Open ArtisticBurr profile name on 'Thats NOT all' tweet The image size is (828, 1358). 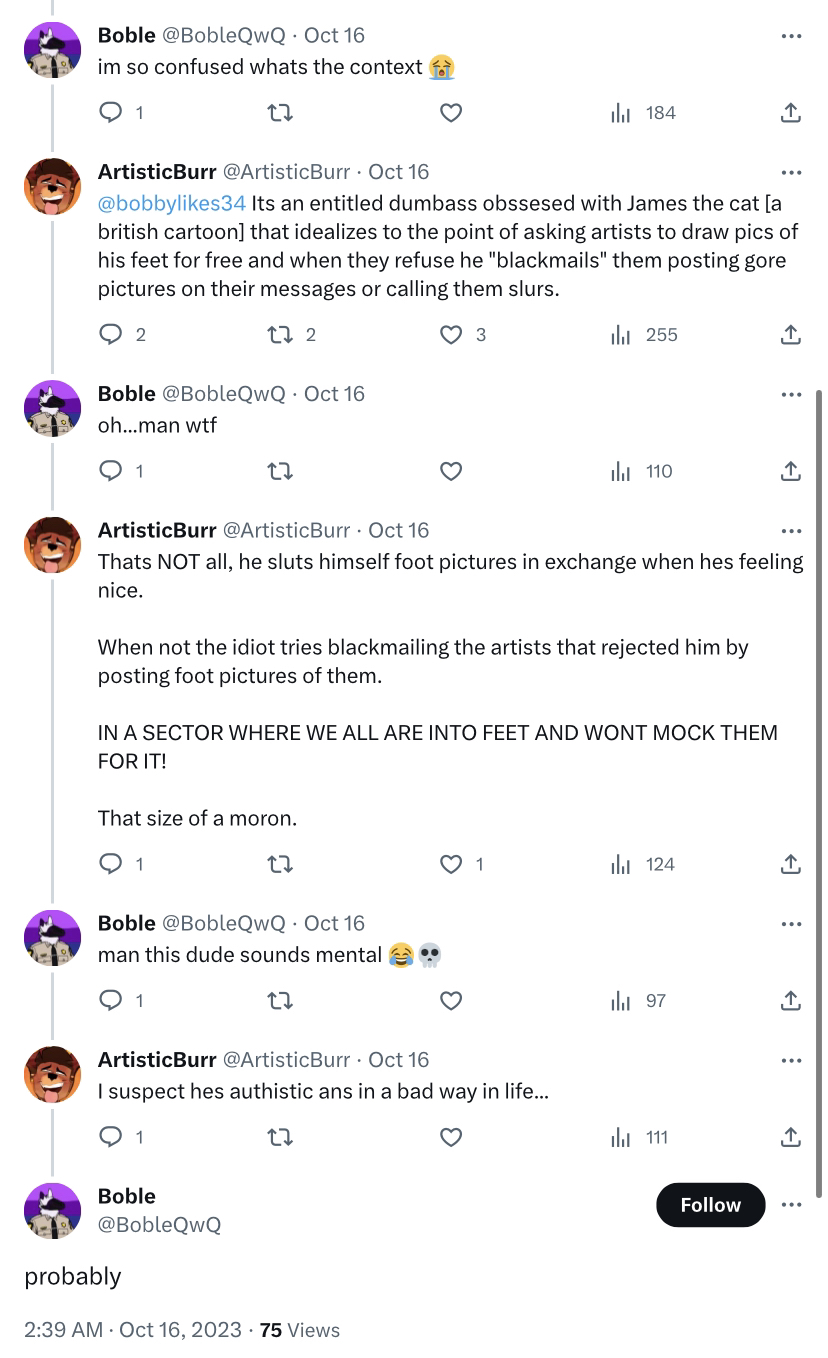157,530
